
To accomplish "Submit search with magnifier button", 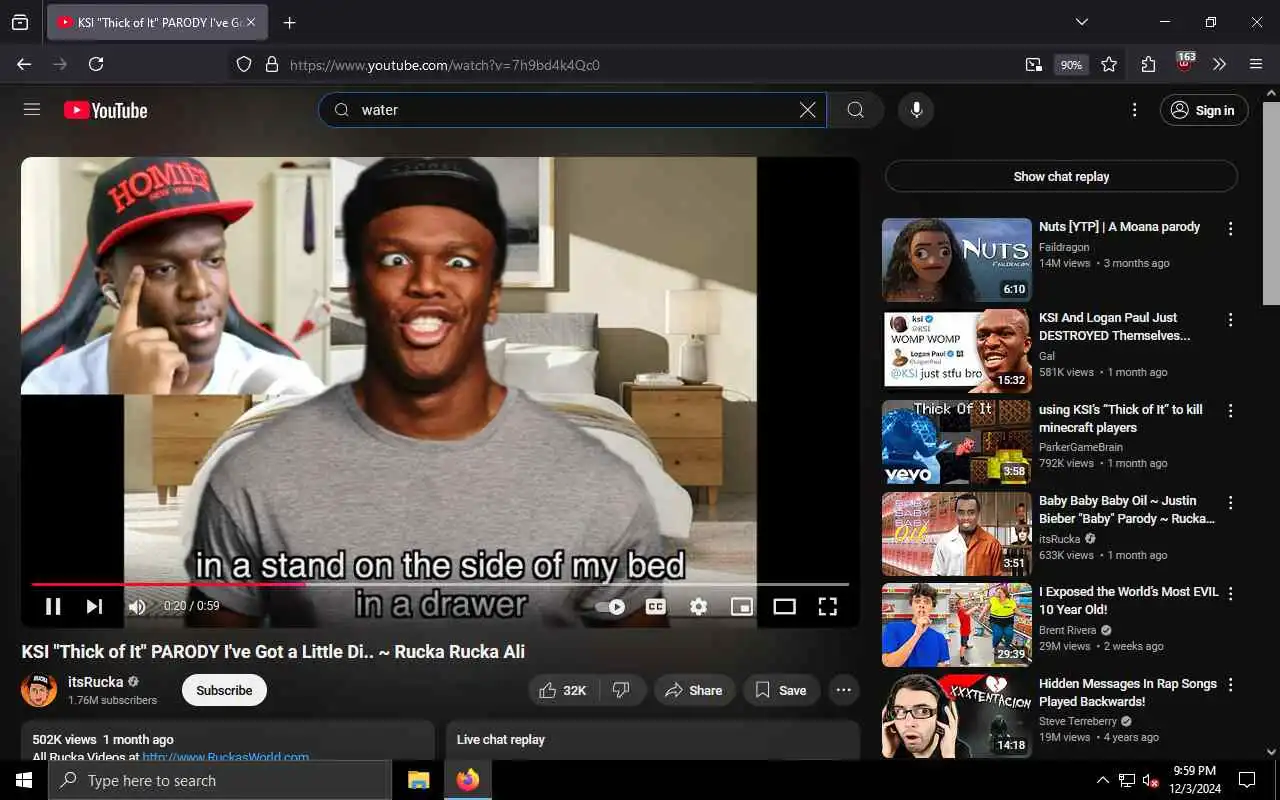I will [856, 110].
